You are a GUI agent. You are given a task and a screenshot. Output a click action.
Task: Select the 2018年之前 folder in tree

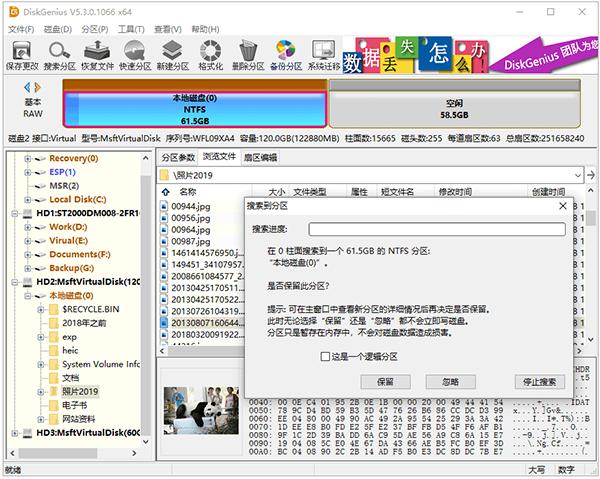click(84, 323)
